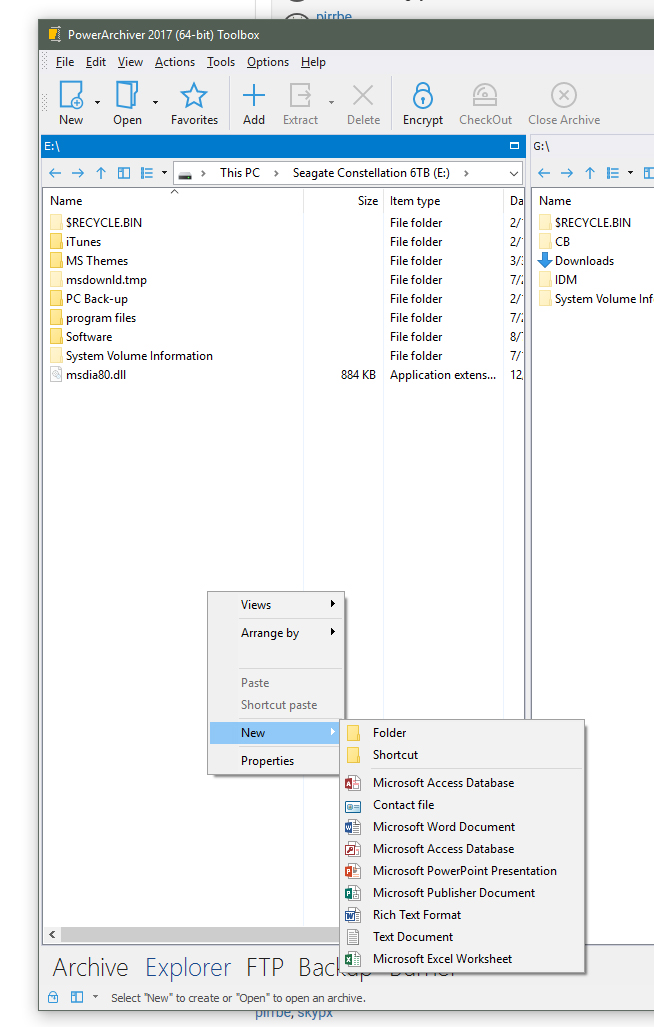The height and width of the screenshot is (1027, 654).
Task: Open Favorites star icon
Action: (194, 96)
